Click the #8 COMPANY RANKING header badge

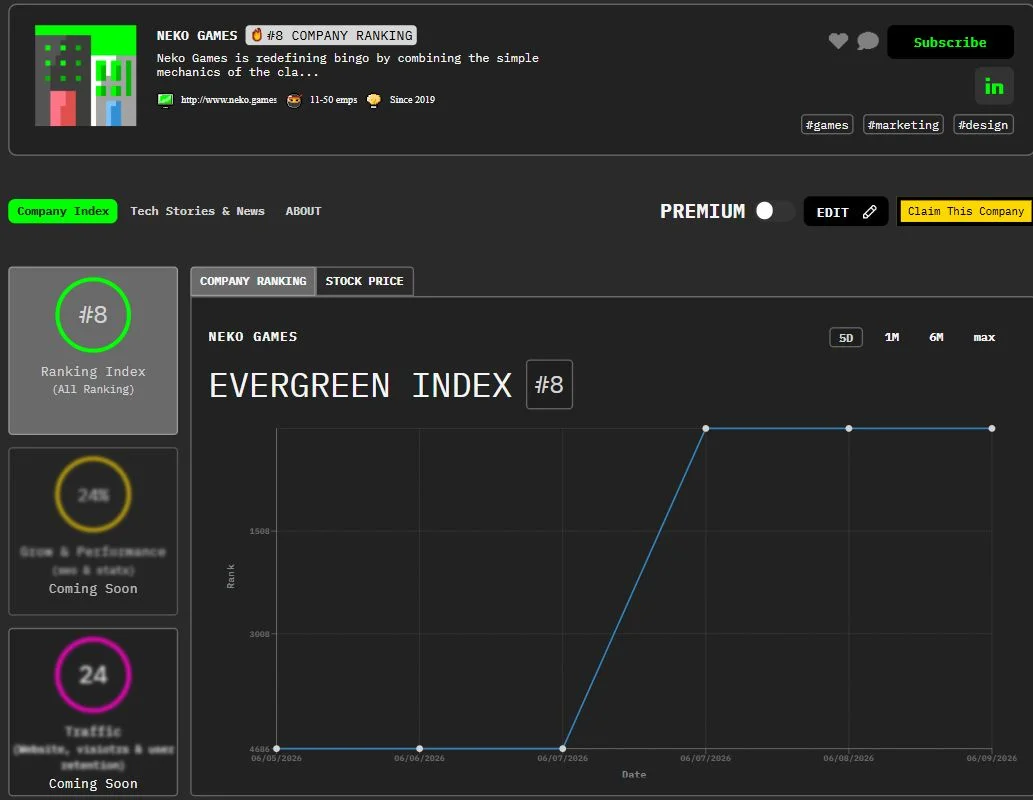(331, 35)
